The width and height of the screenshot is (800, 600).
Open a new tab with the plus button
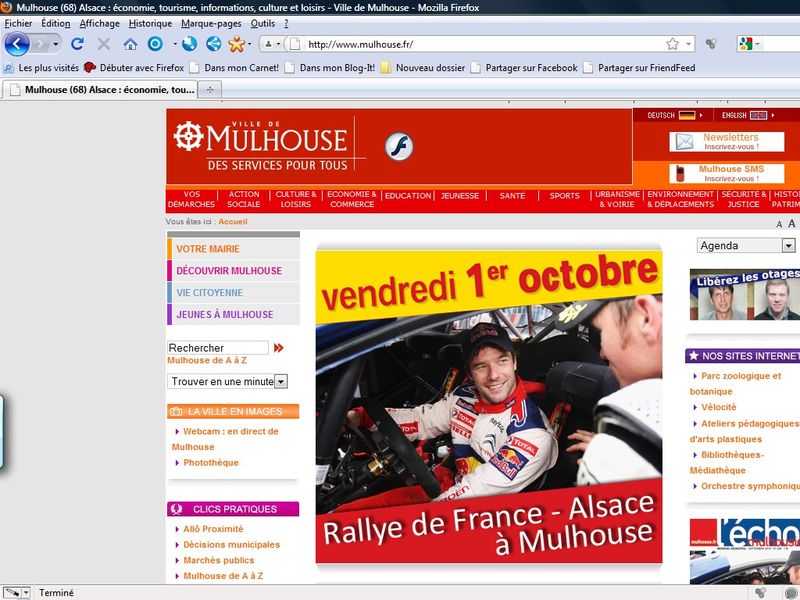209,90
